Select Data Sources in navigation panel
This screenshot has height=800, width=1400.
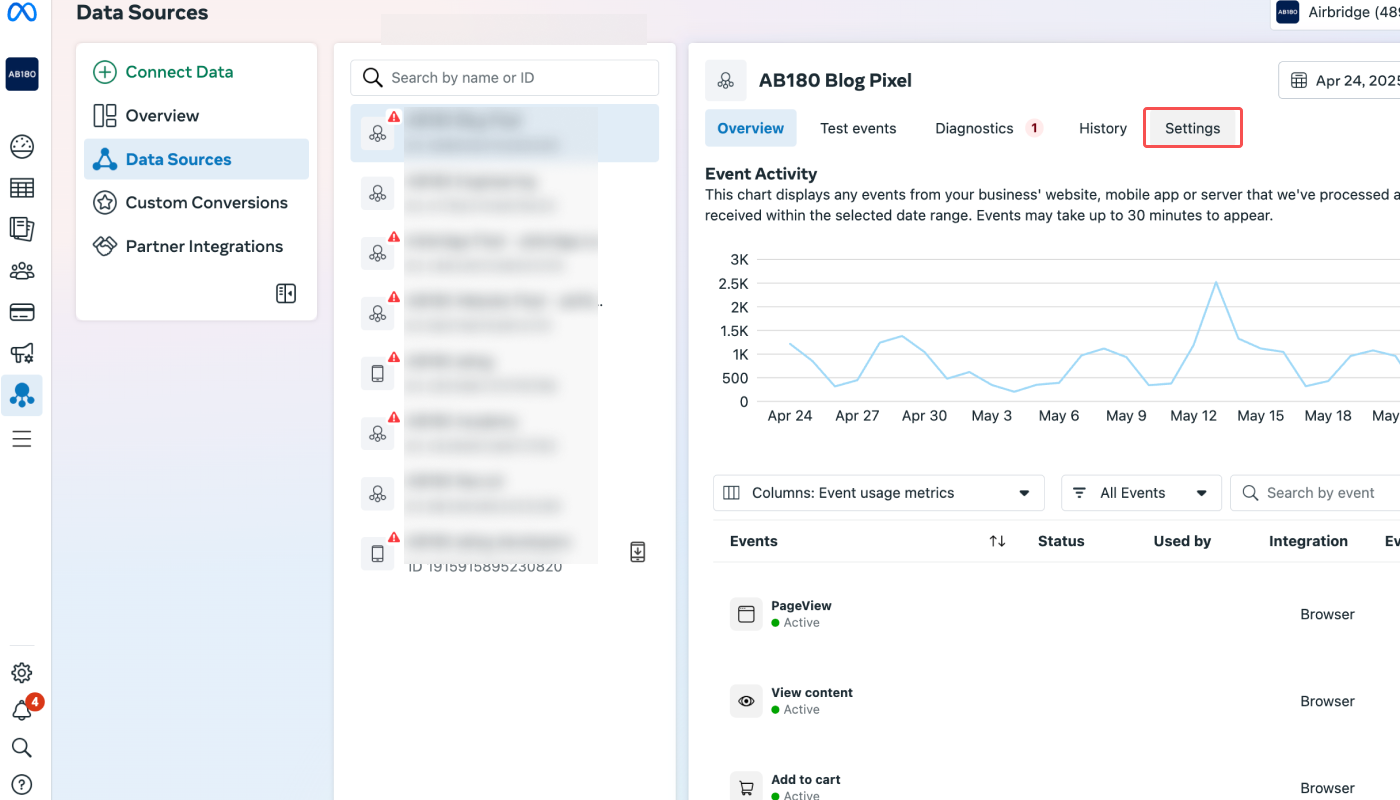(x=196, y=159)
